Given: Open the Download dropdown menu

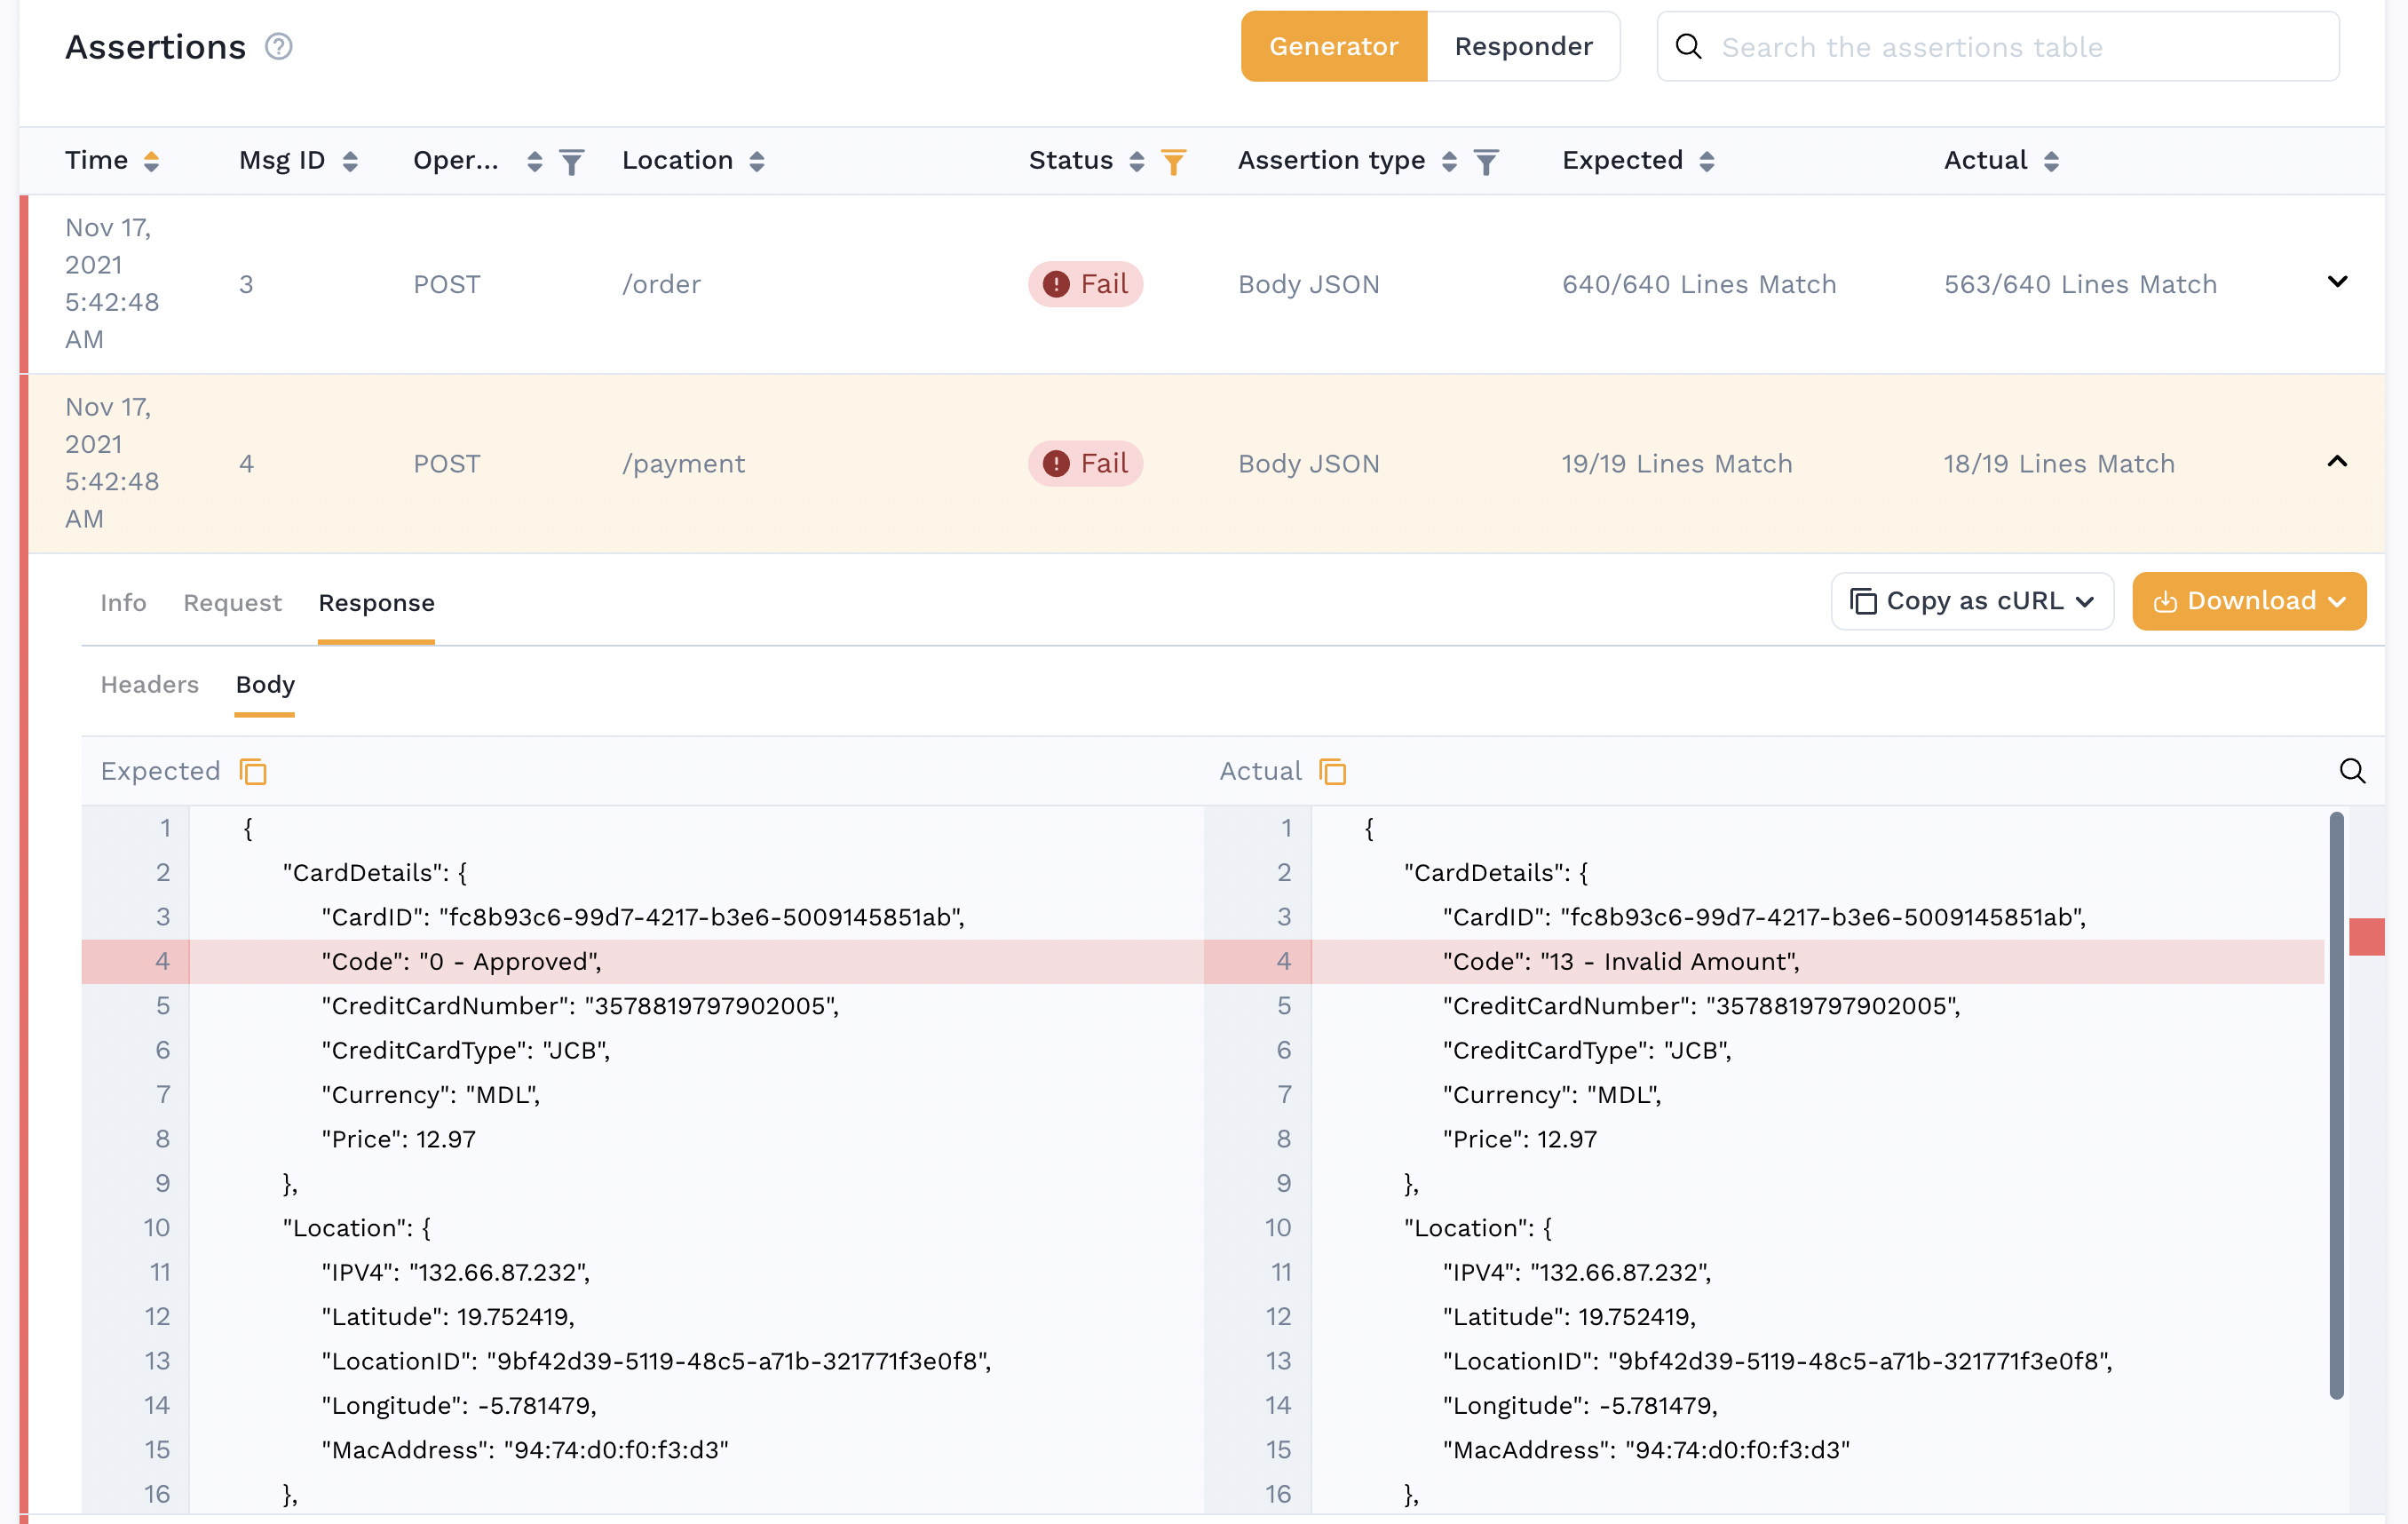Looking at the screenshot, I should click(2248, 601).
